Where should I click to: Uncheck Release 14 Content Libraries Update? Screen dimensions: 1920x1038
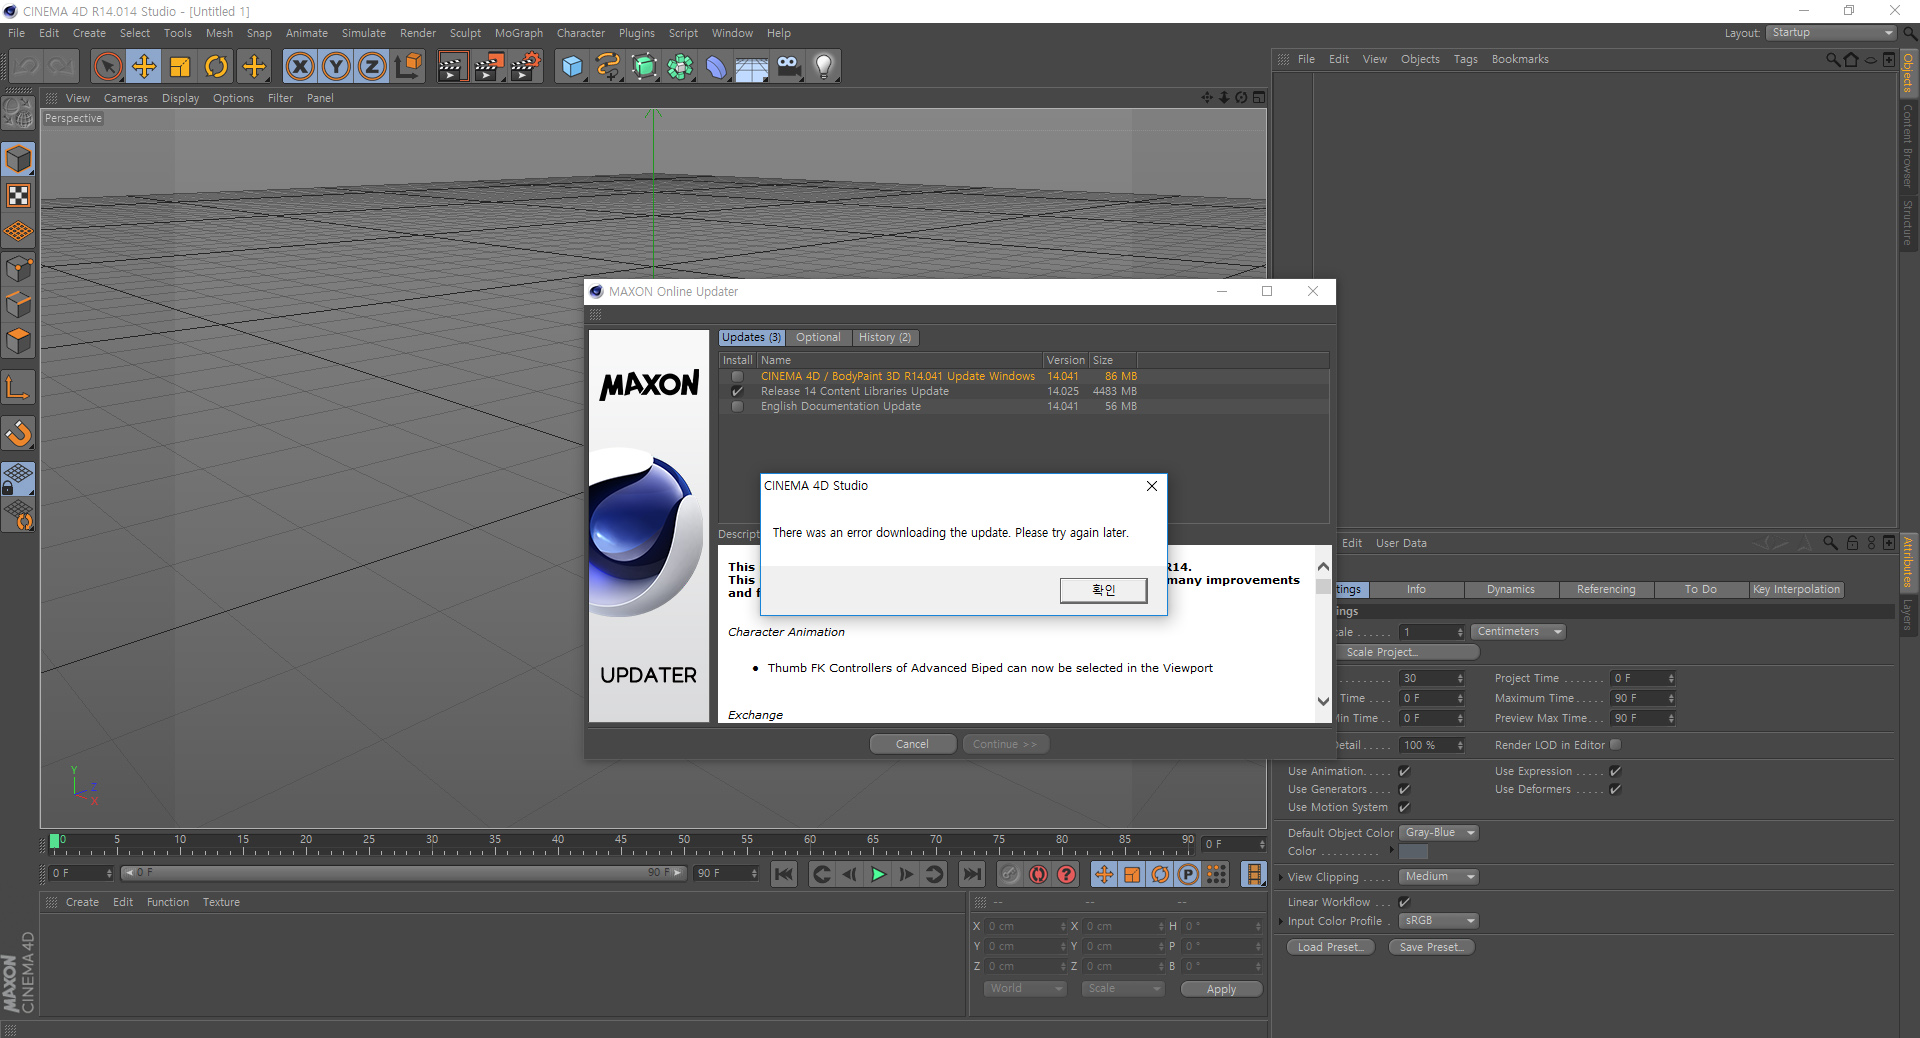[x=737, y=392]
